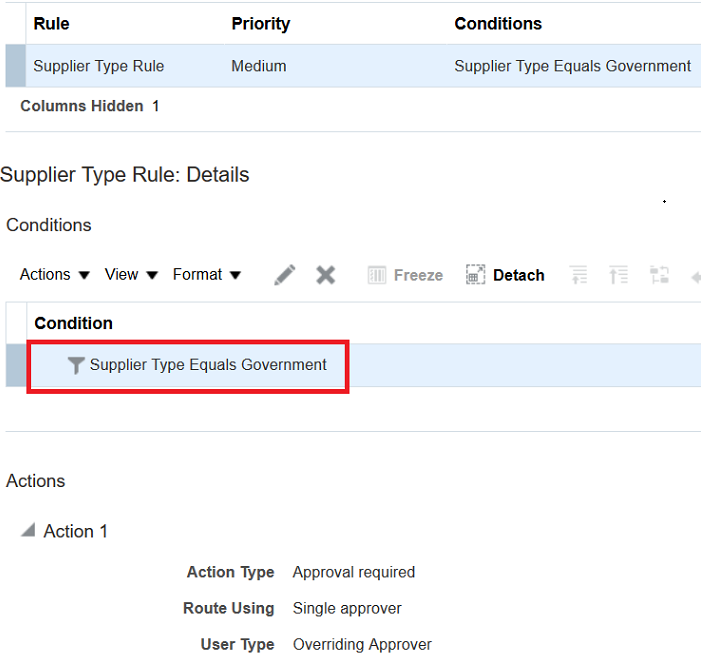Select the Supplier Type Equals Government condition
Image resolution: width=701 pixels, height=661 pixels.
point(208,365)
